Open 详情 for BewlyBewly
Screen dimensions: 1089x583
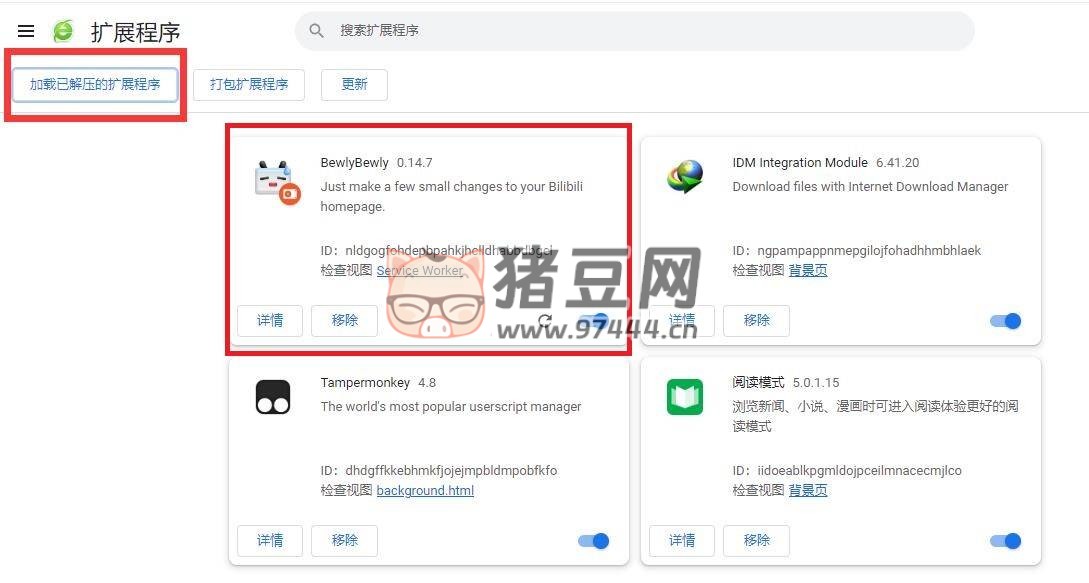point(270,320)
